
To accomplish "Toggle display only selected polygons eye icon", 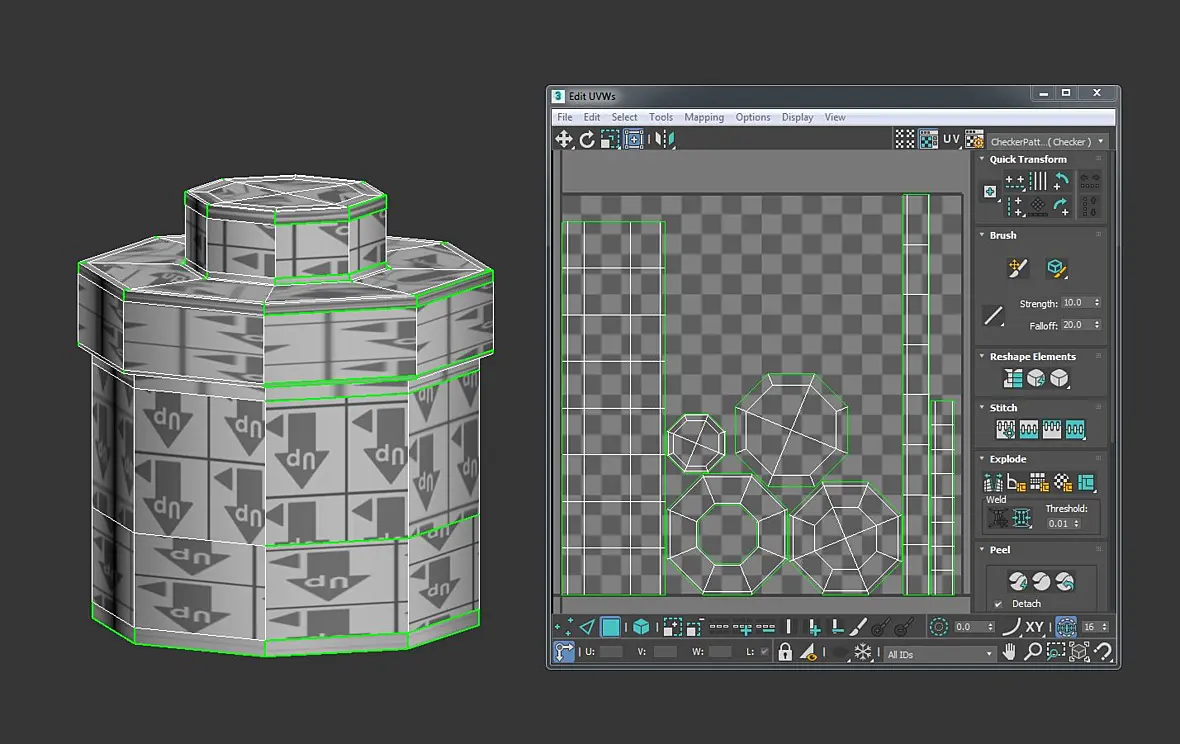I will (x=809, y=651).
